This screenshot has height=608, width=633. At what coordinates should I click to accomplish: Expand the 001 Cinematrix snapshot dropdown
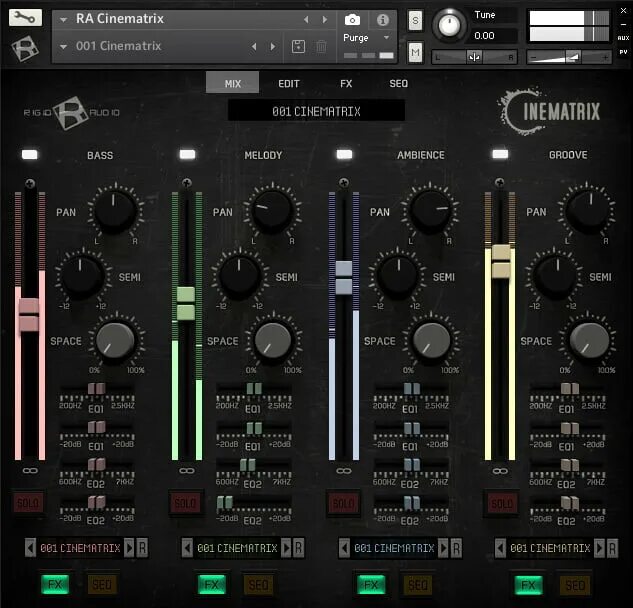tap(63, 46)
